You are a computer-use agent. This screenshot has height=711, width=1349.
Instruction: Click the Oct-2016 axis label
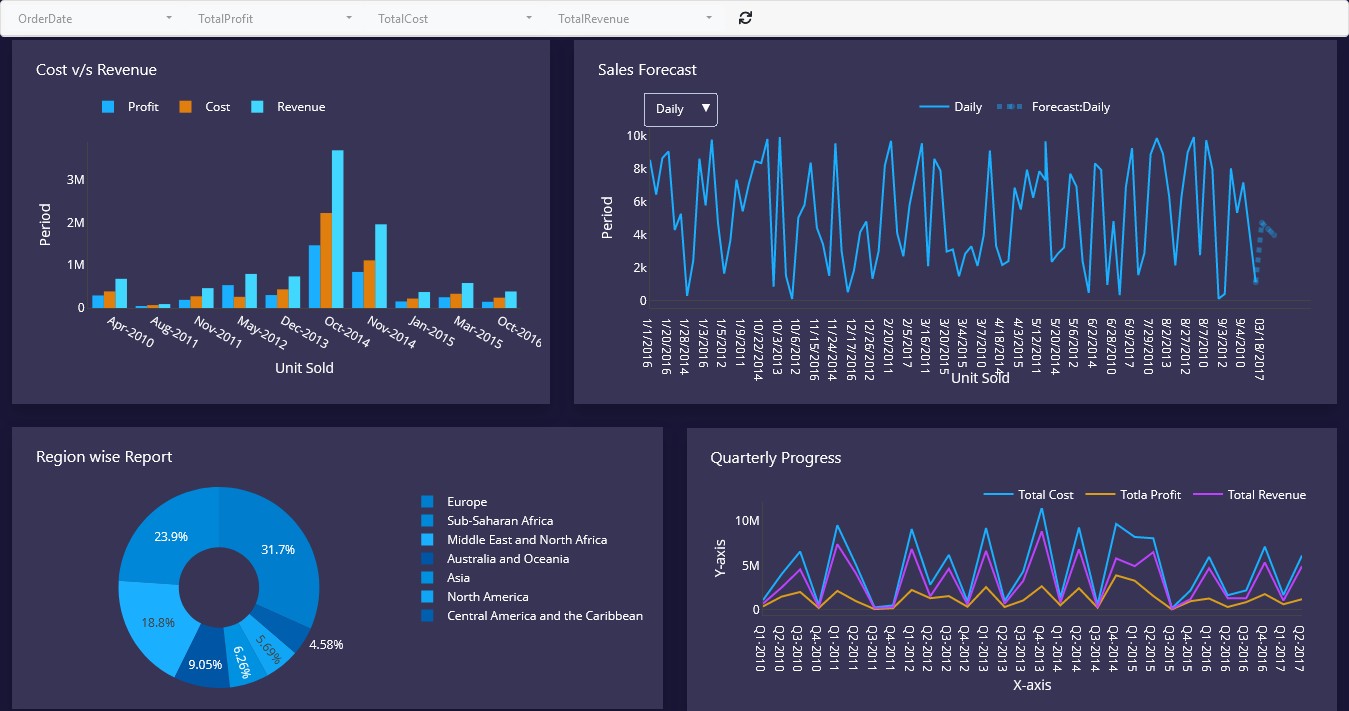517,332
